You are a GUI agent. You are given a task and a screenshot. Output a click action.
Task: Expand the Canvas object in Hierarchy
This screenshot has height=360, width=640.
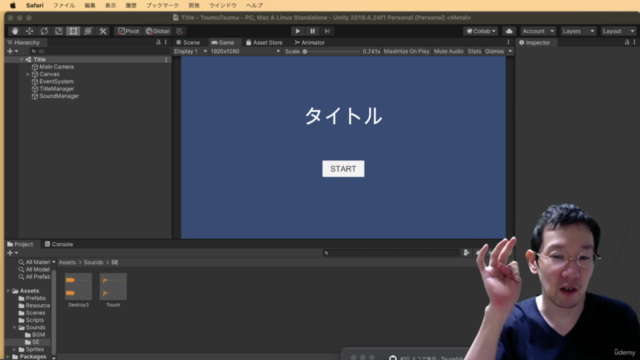28,74
